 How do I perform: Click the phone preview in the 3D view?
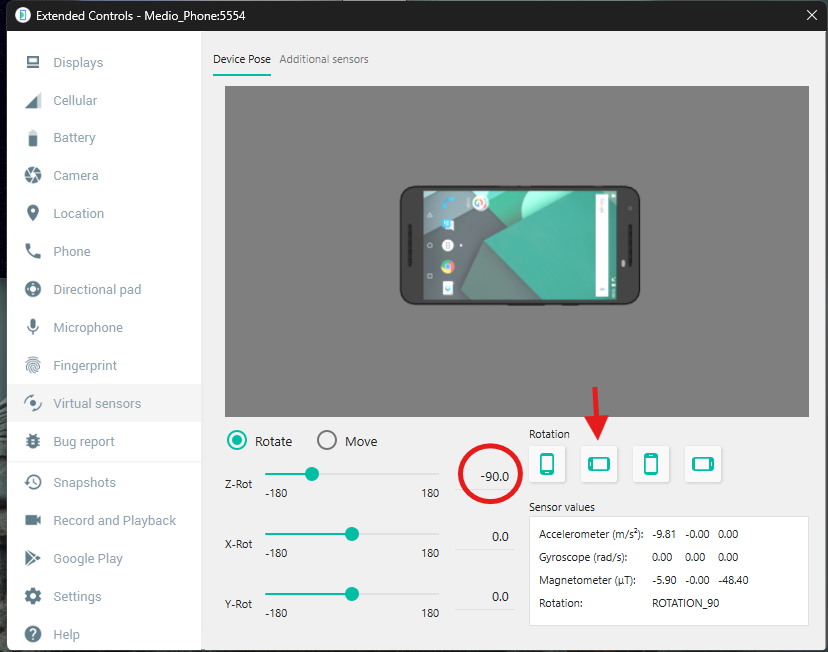point(519,245)
